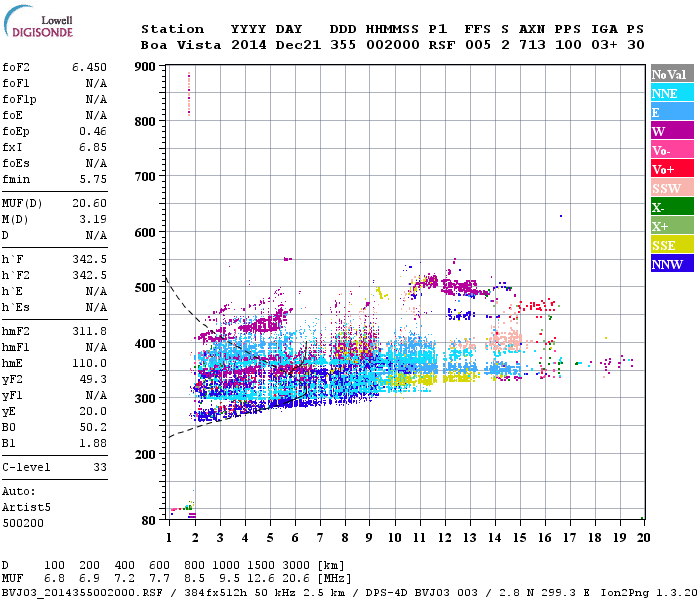Click the C-level value 33
The image size is (700, 600).
tap(100, 467)
